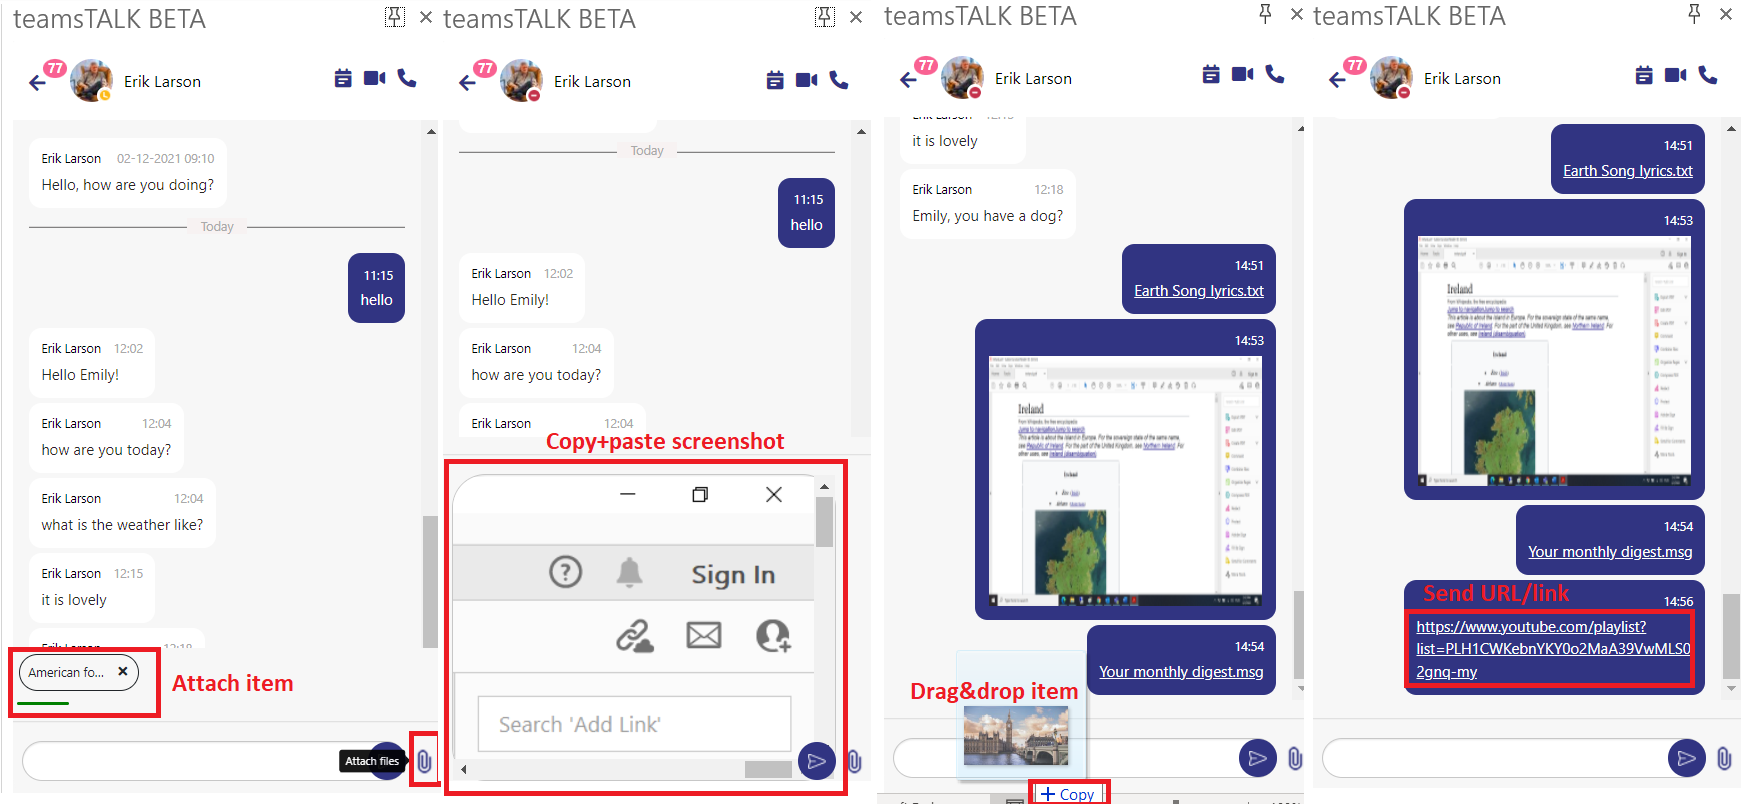Toggle the pin icon on the leftmost teamsTALK panel
This screenshot has width=1742, height=804.
pyautogui.click(x=395, y=17)
